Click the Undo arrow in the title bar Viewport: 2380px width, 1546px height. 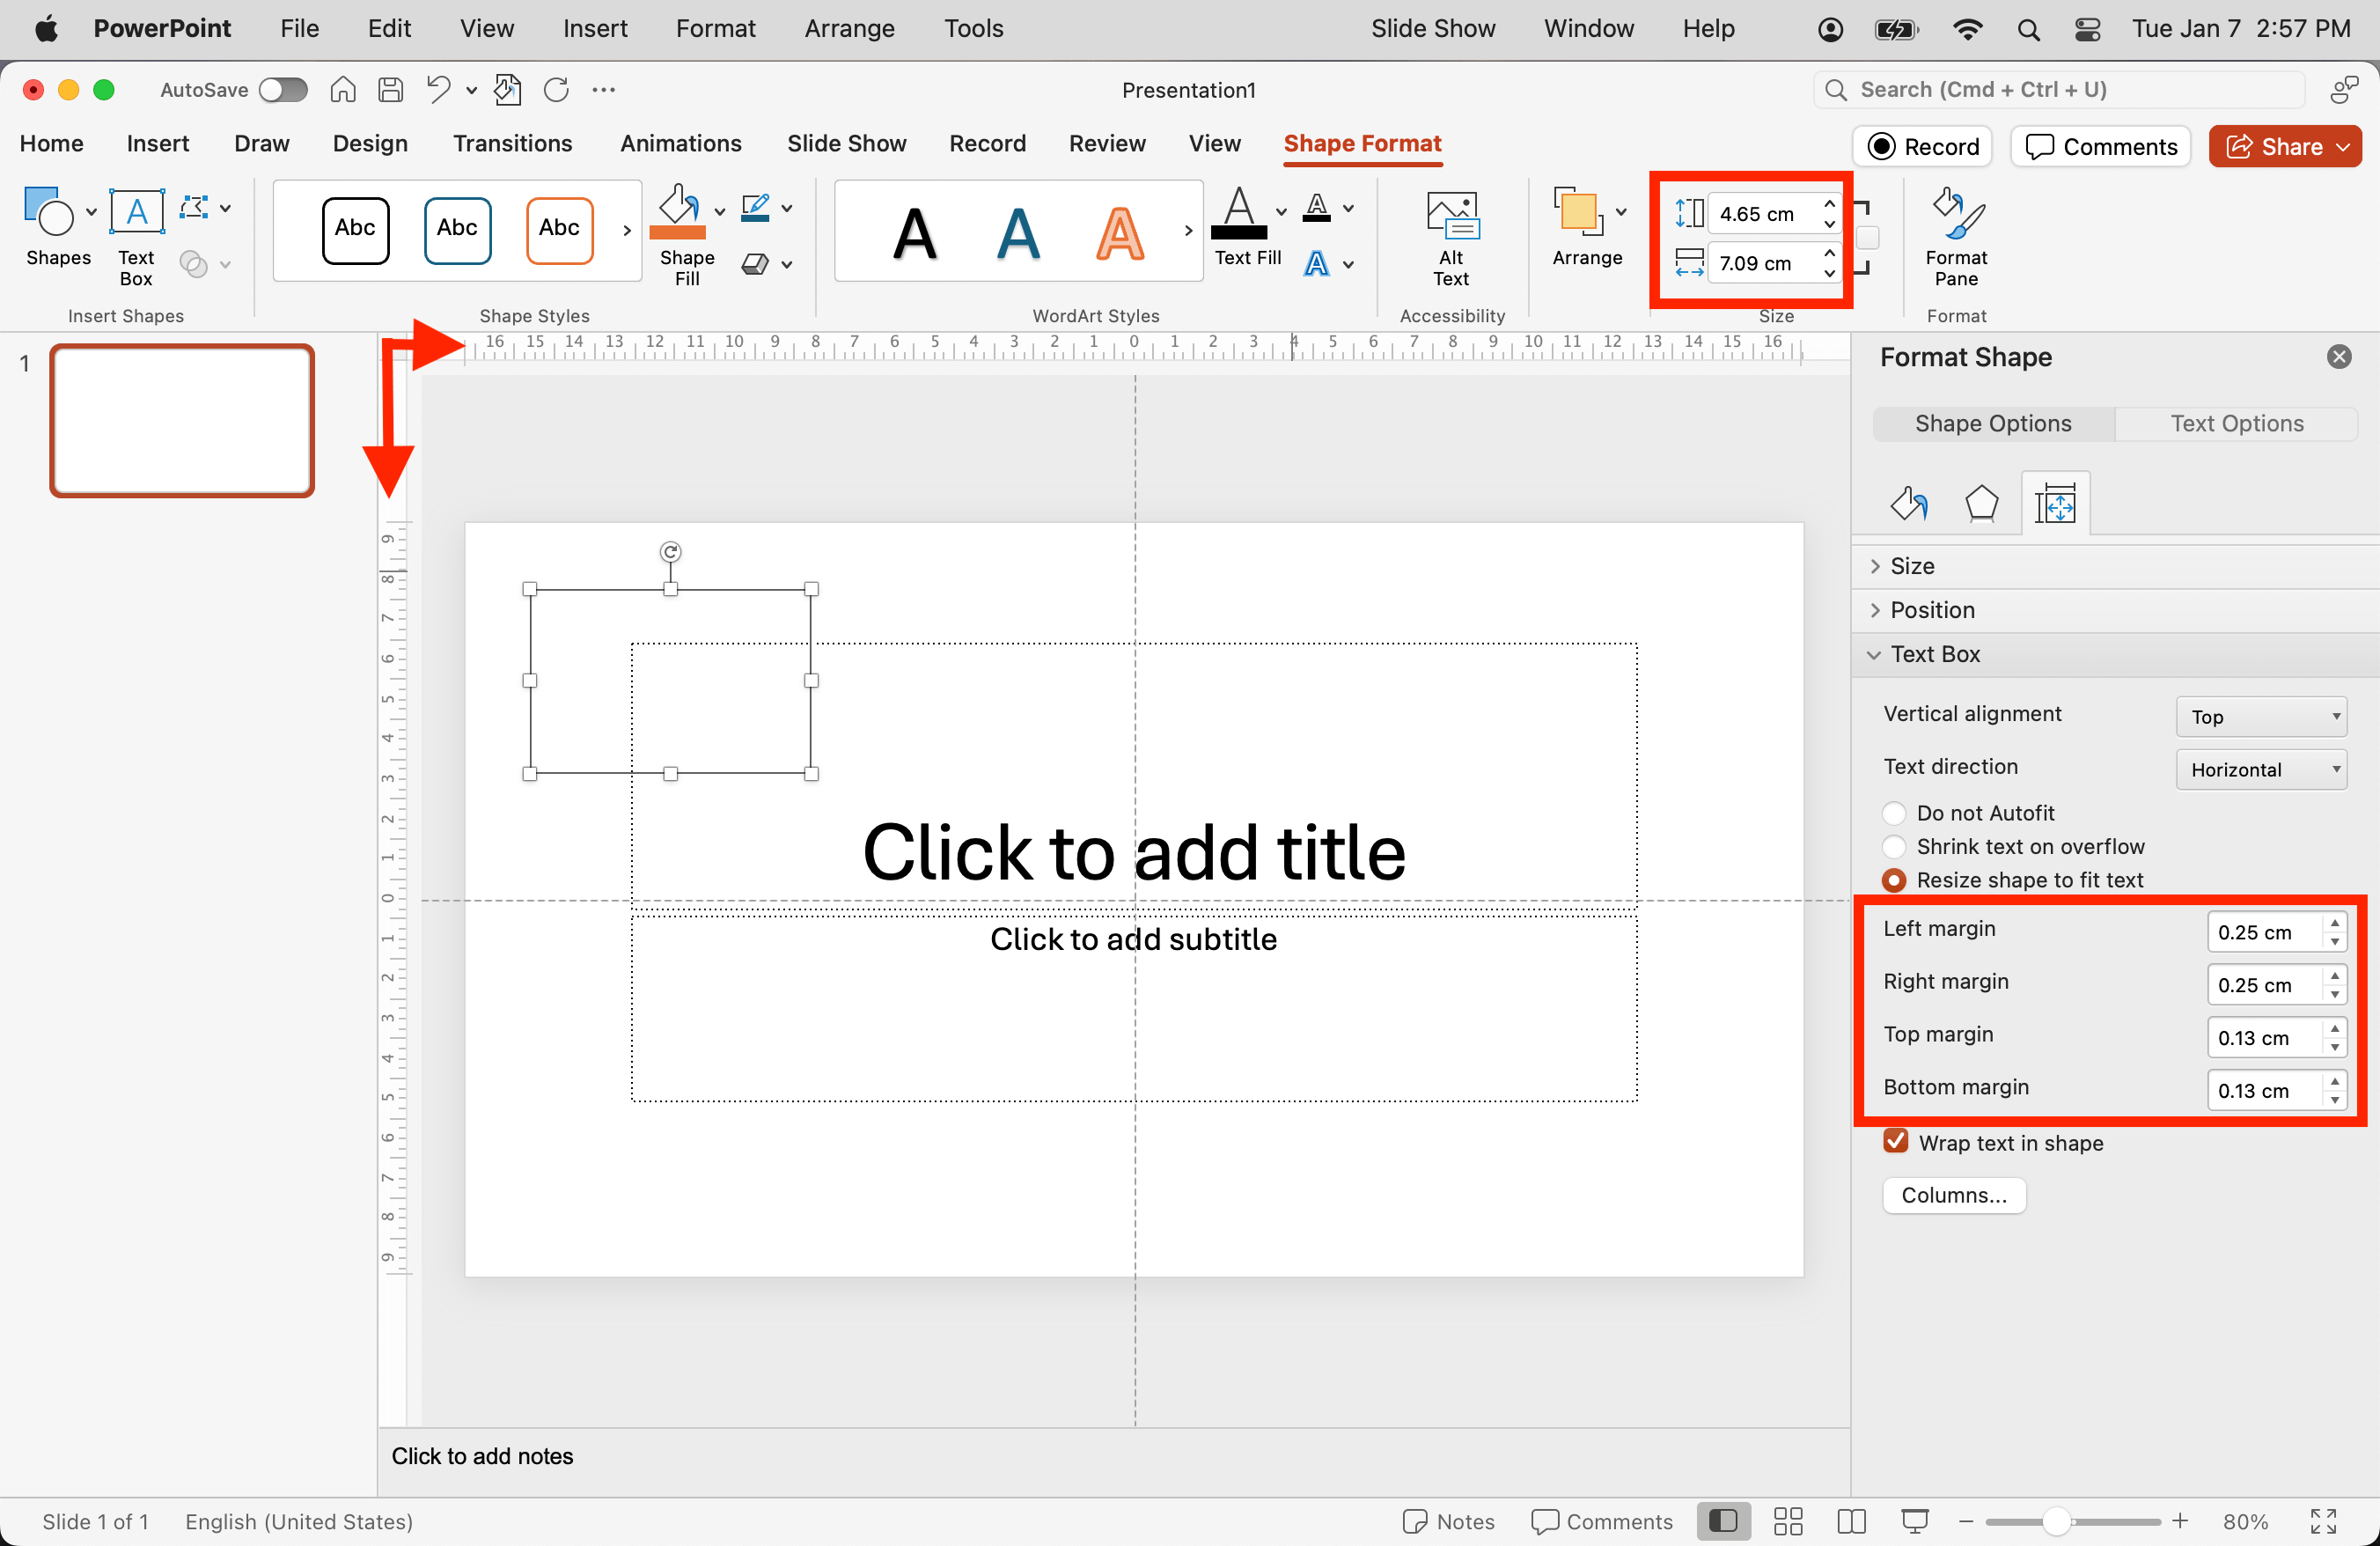pyautogui.click(x=438, y=90)
